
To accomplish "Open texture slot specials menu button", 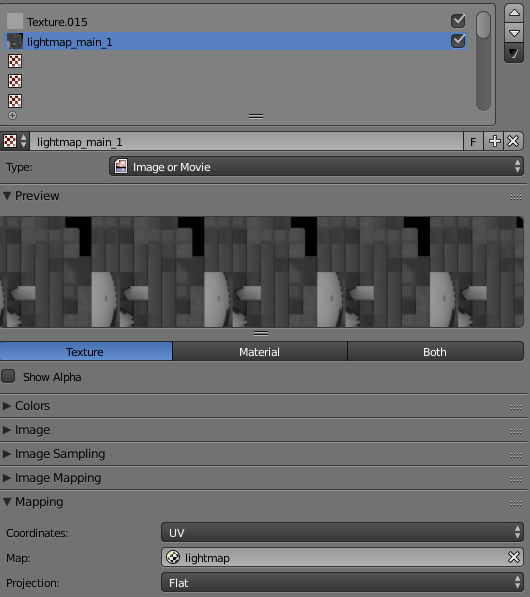I will tap(514, 53).
